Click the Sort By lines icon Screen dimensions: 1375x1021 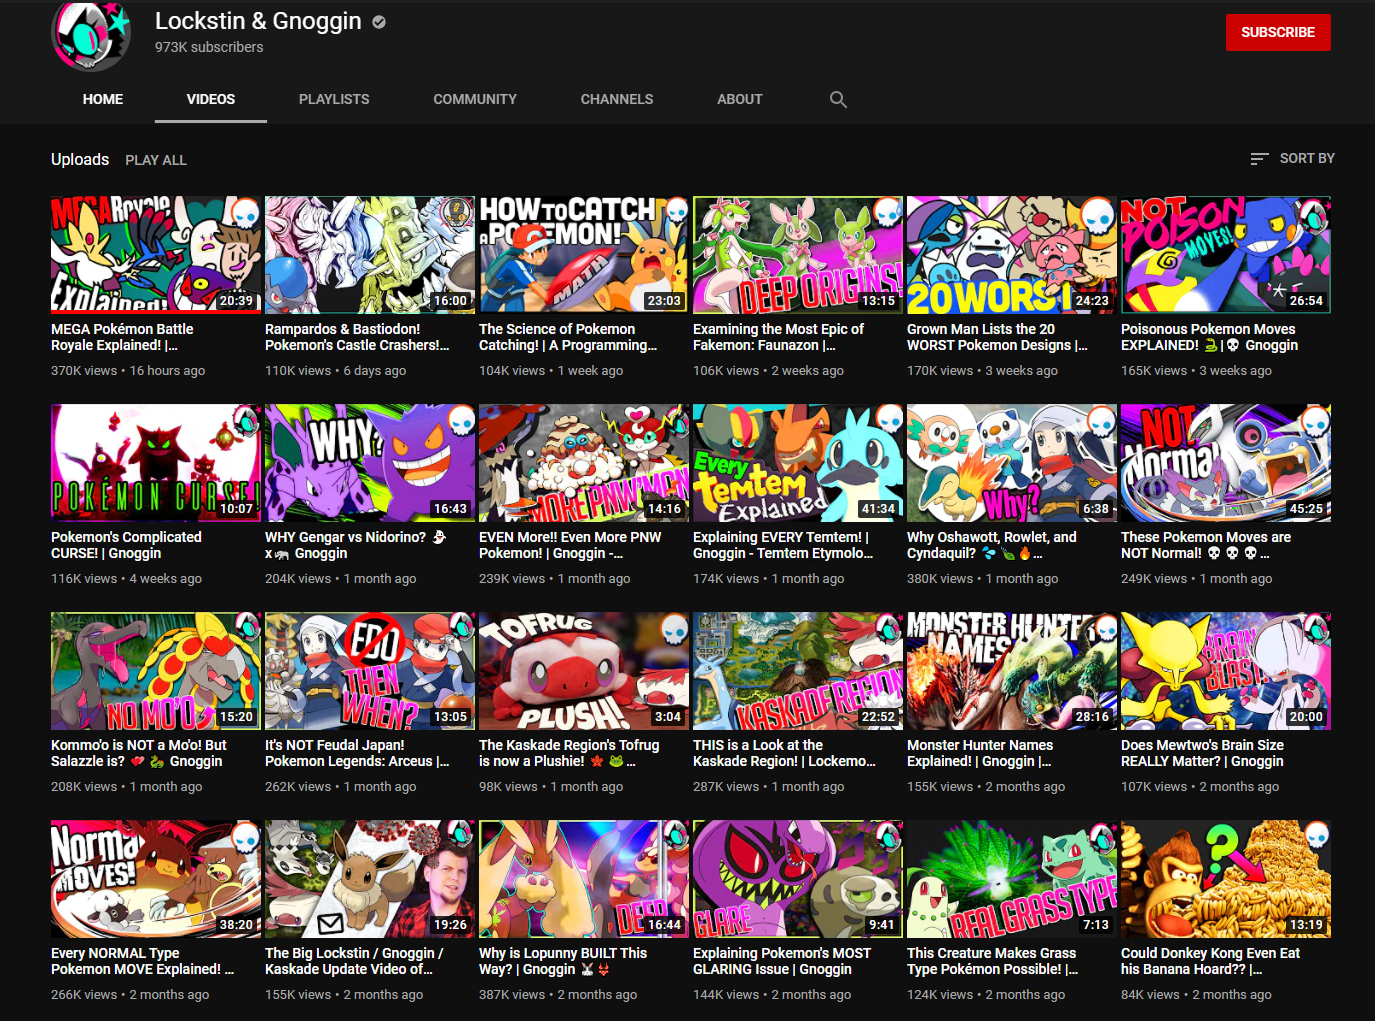pyautogui.click(x=1259, y=159)
